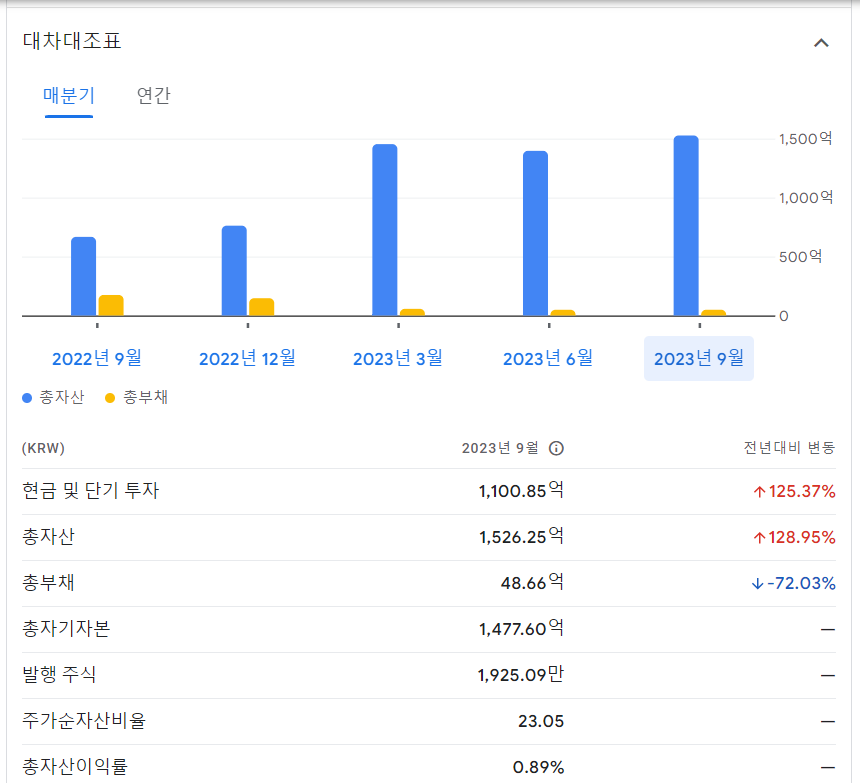
Task: Click the 대차대조표 section title
Action: coord(72,41)
